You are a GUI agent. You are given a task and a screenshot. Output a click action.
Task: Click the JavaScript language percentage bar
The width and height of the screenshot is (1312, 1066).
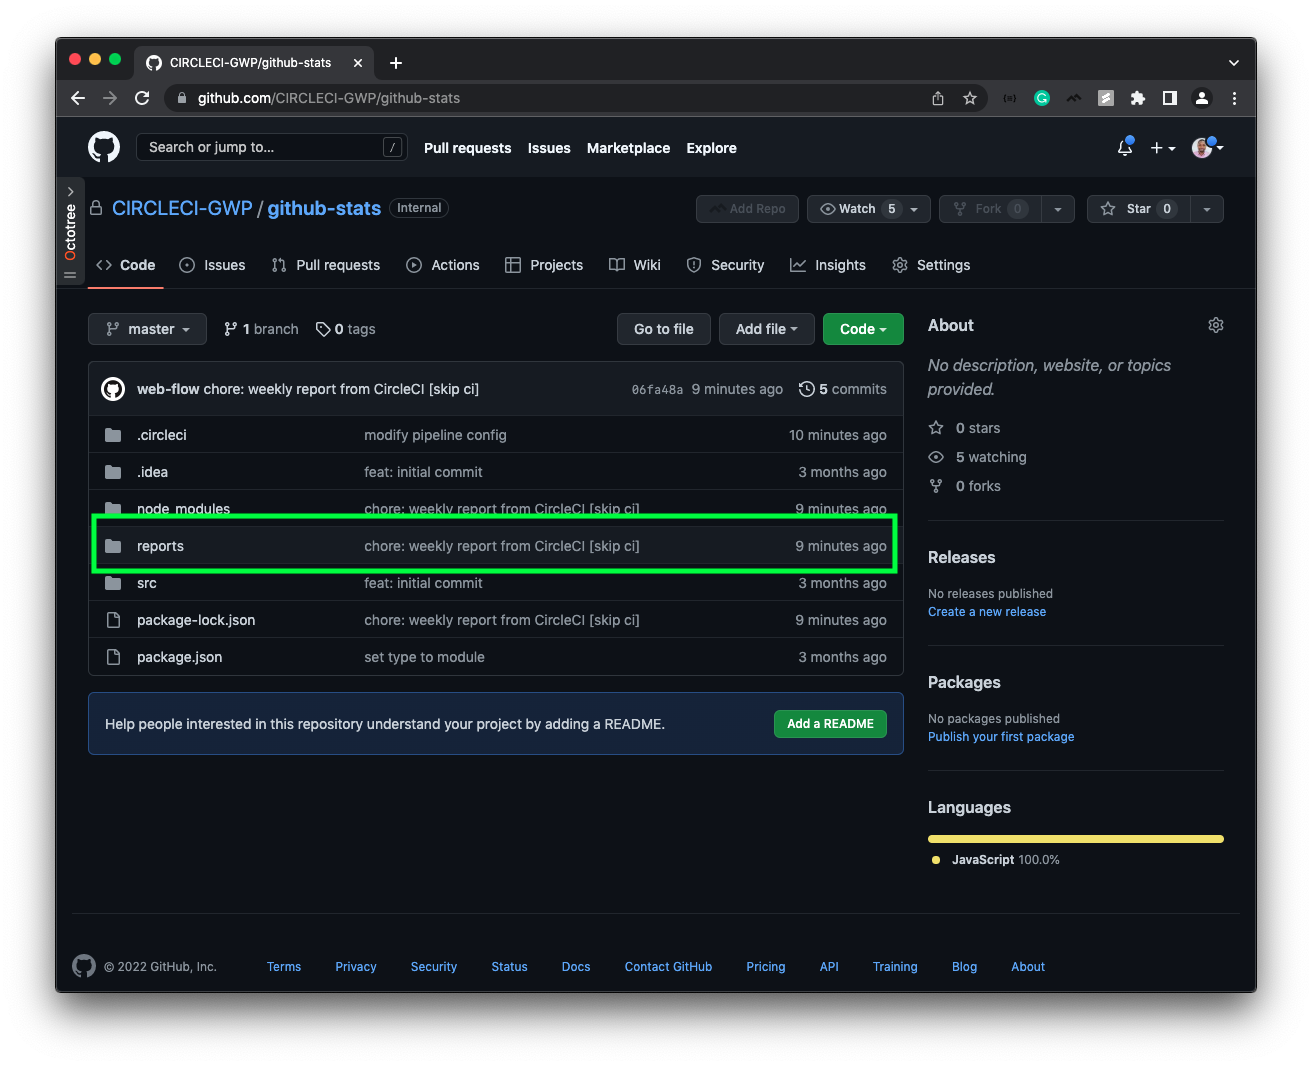point(1075,839)
